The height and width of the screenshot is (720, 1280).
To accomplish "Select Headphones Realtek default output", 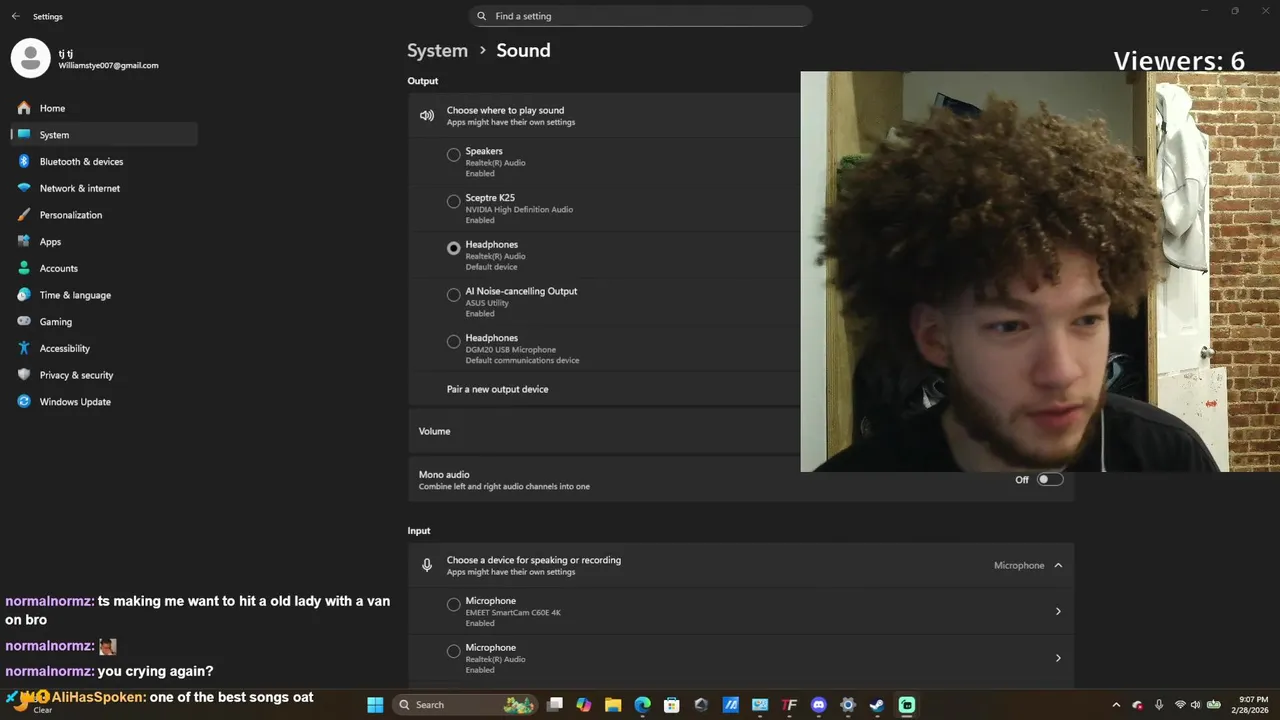I will pos(453,248).
